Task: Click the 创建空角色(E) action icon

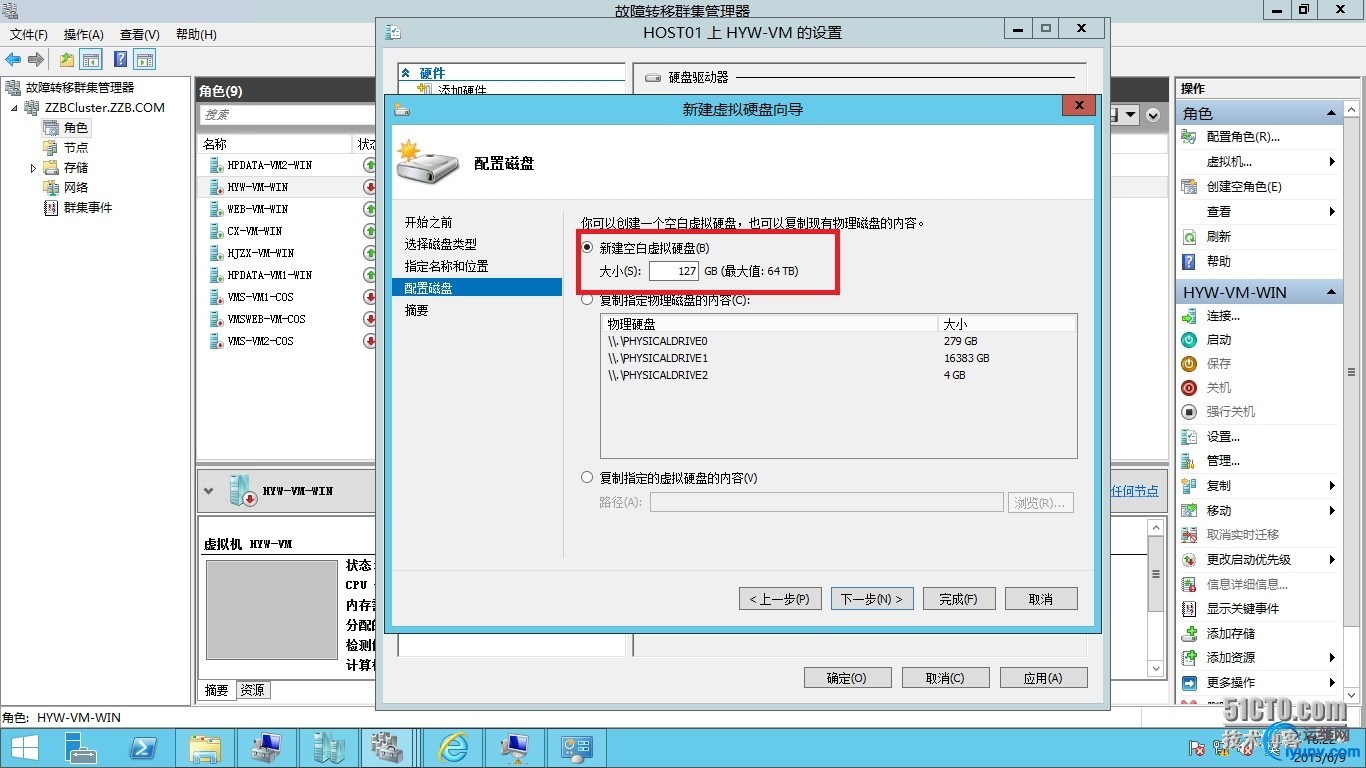Action: tap(1189, 187)
